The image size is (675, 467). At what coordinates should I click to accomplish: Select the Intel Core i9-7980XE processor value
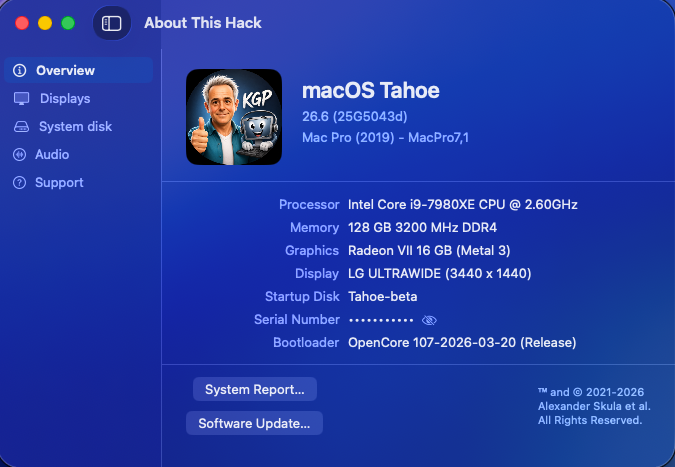(x=463, y=204)
